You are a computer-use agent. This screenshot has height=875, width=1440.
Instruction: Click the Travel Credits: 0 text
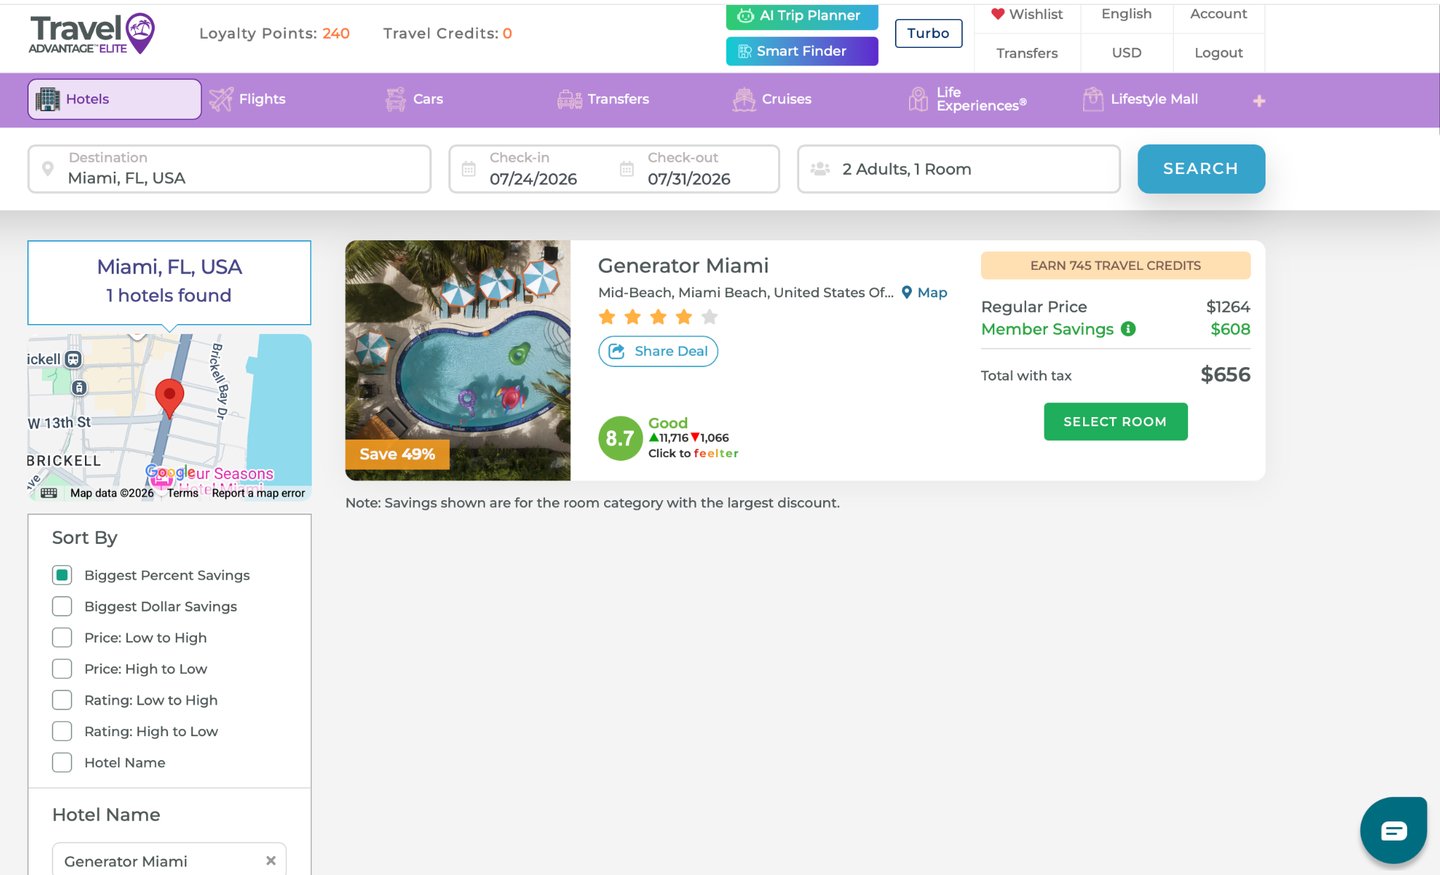click(x=447, y=33)
